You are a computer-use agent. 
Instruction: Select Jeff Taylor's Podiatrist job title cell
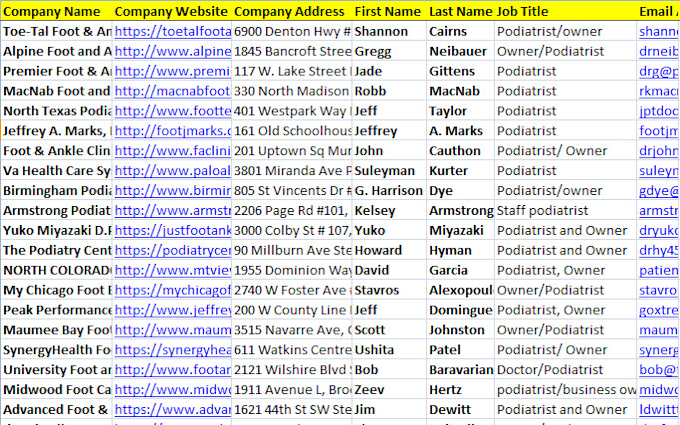(566, 111)
